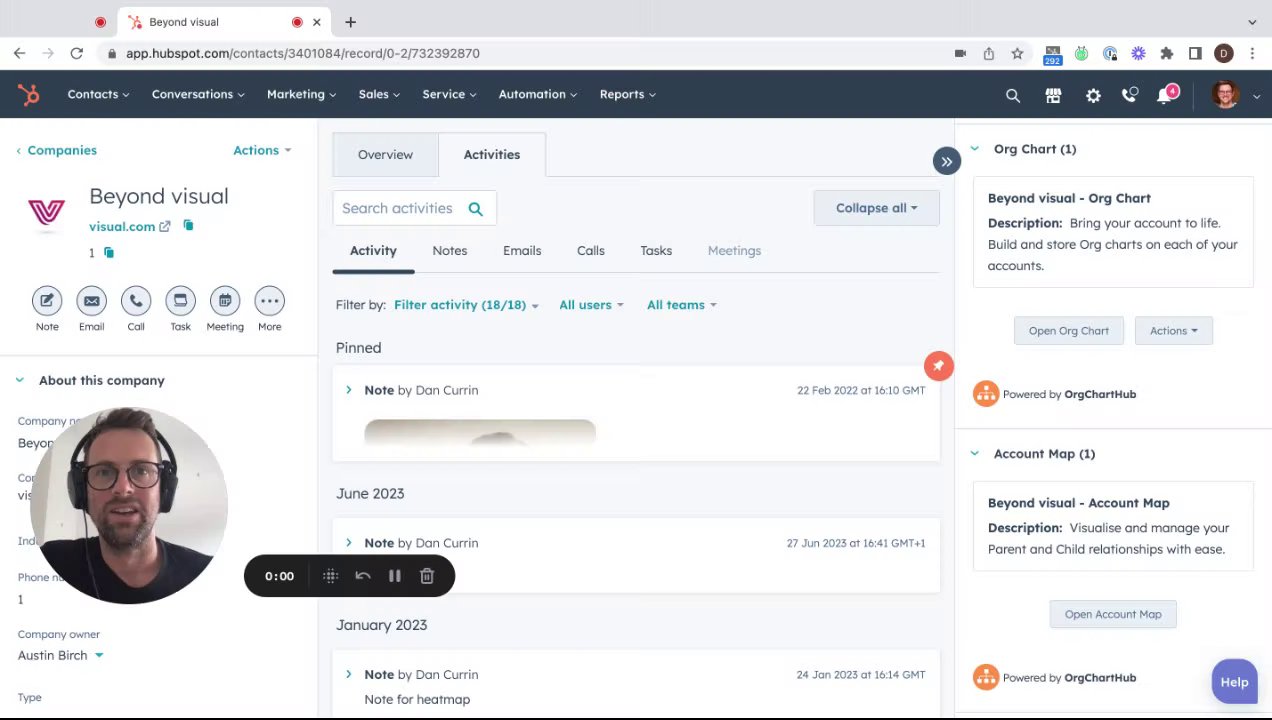Screen dimensions: 1272x720
Task: Pause the recording in the recorder bar
Action: 395,576
